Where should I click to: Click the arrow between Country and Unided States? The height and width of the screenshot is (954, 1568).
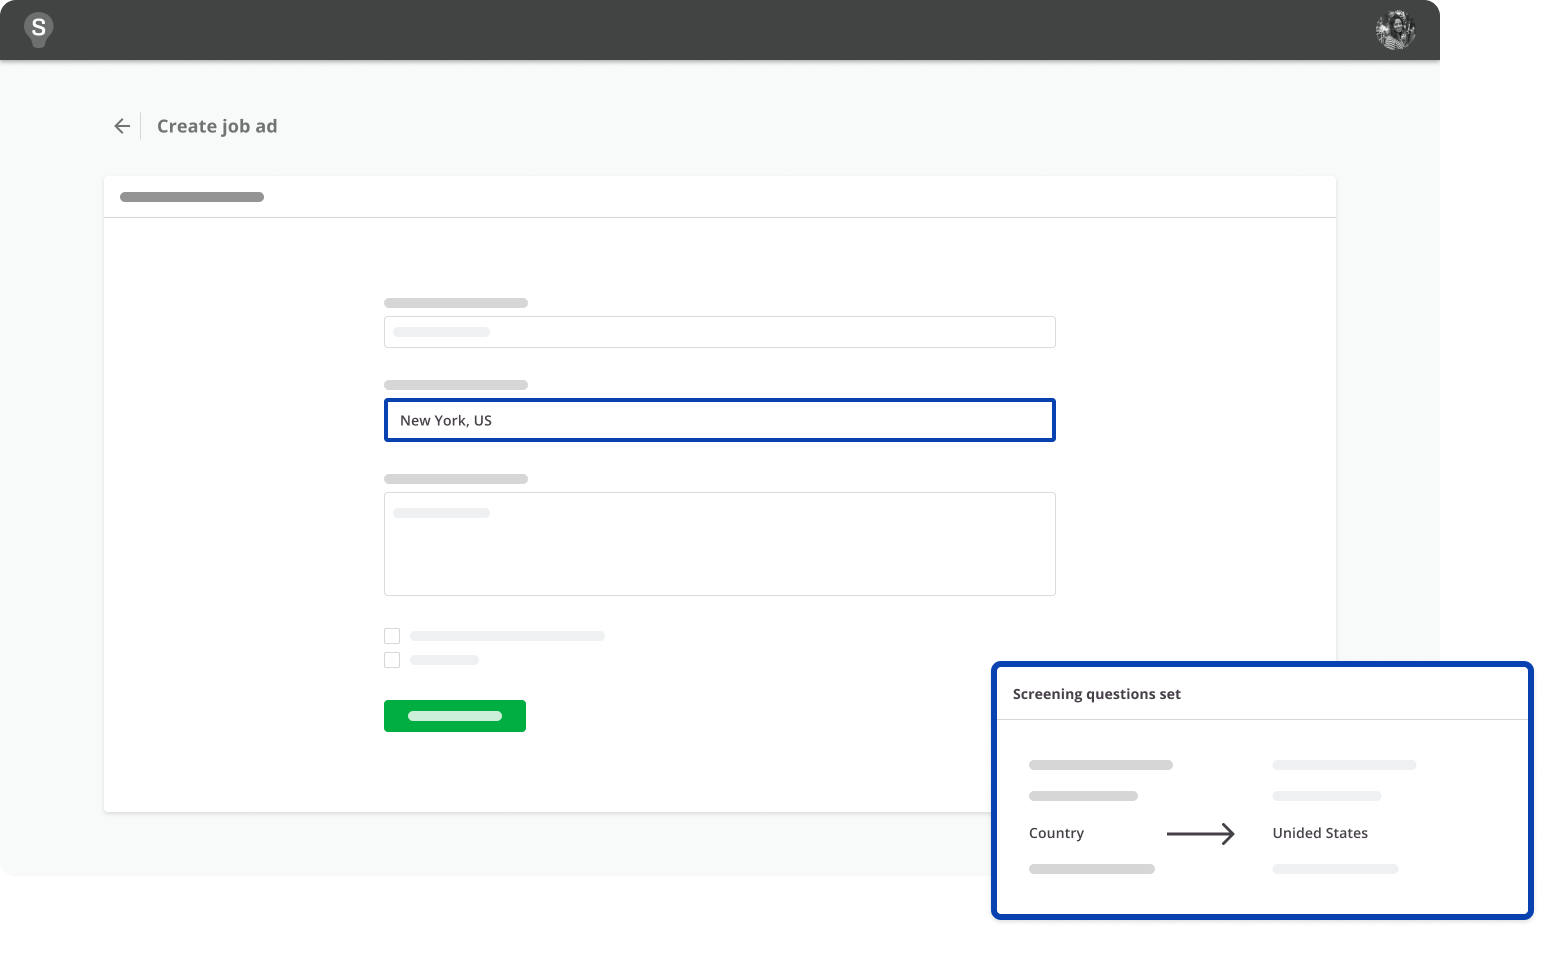pos(1200,833)
